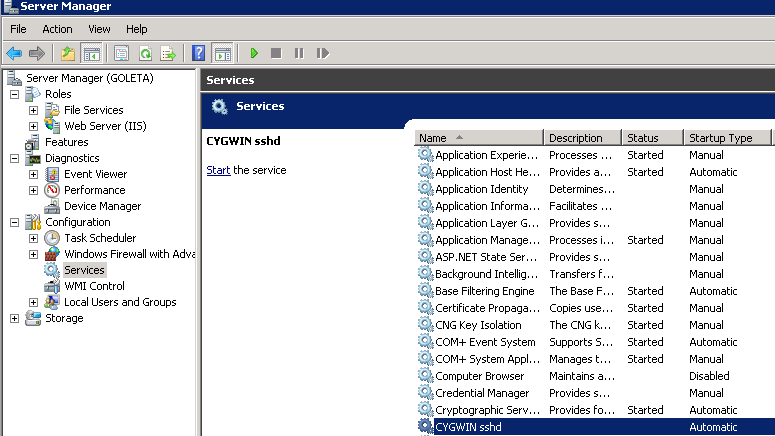Sort by Description column header

[582, 138]
